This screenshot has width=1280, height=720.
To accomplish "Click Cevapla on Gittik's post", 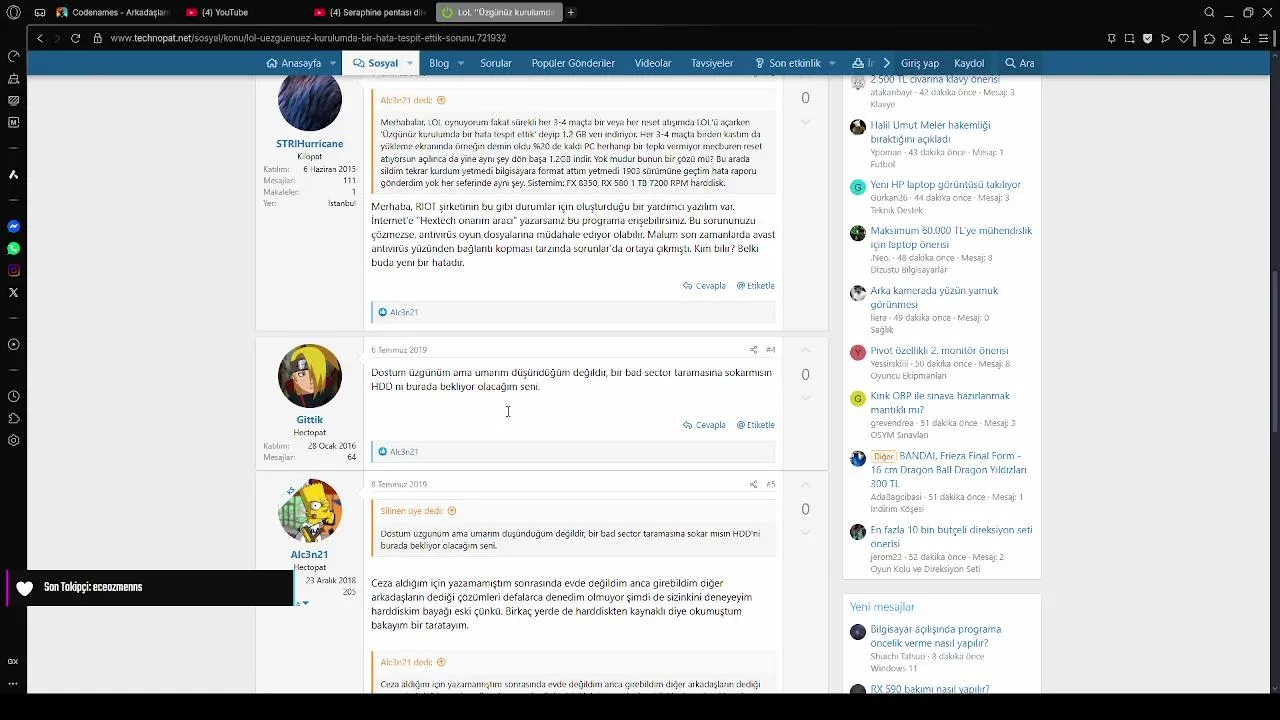I will click(x=705, y=425).
